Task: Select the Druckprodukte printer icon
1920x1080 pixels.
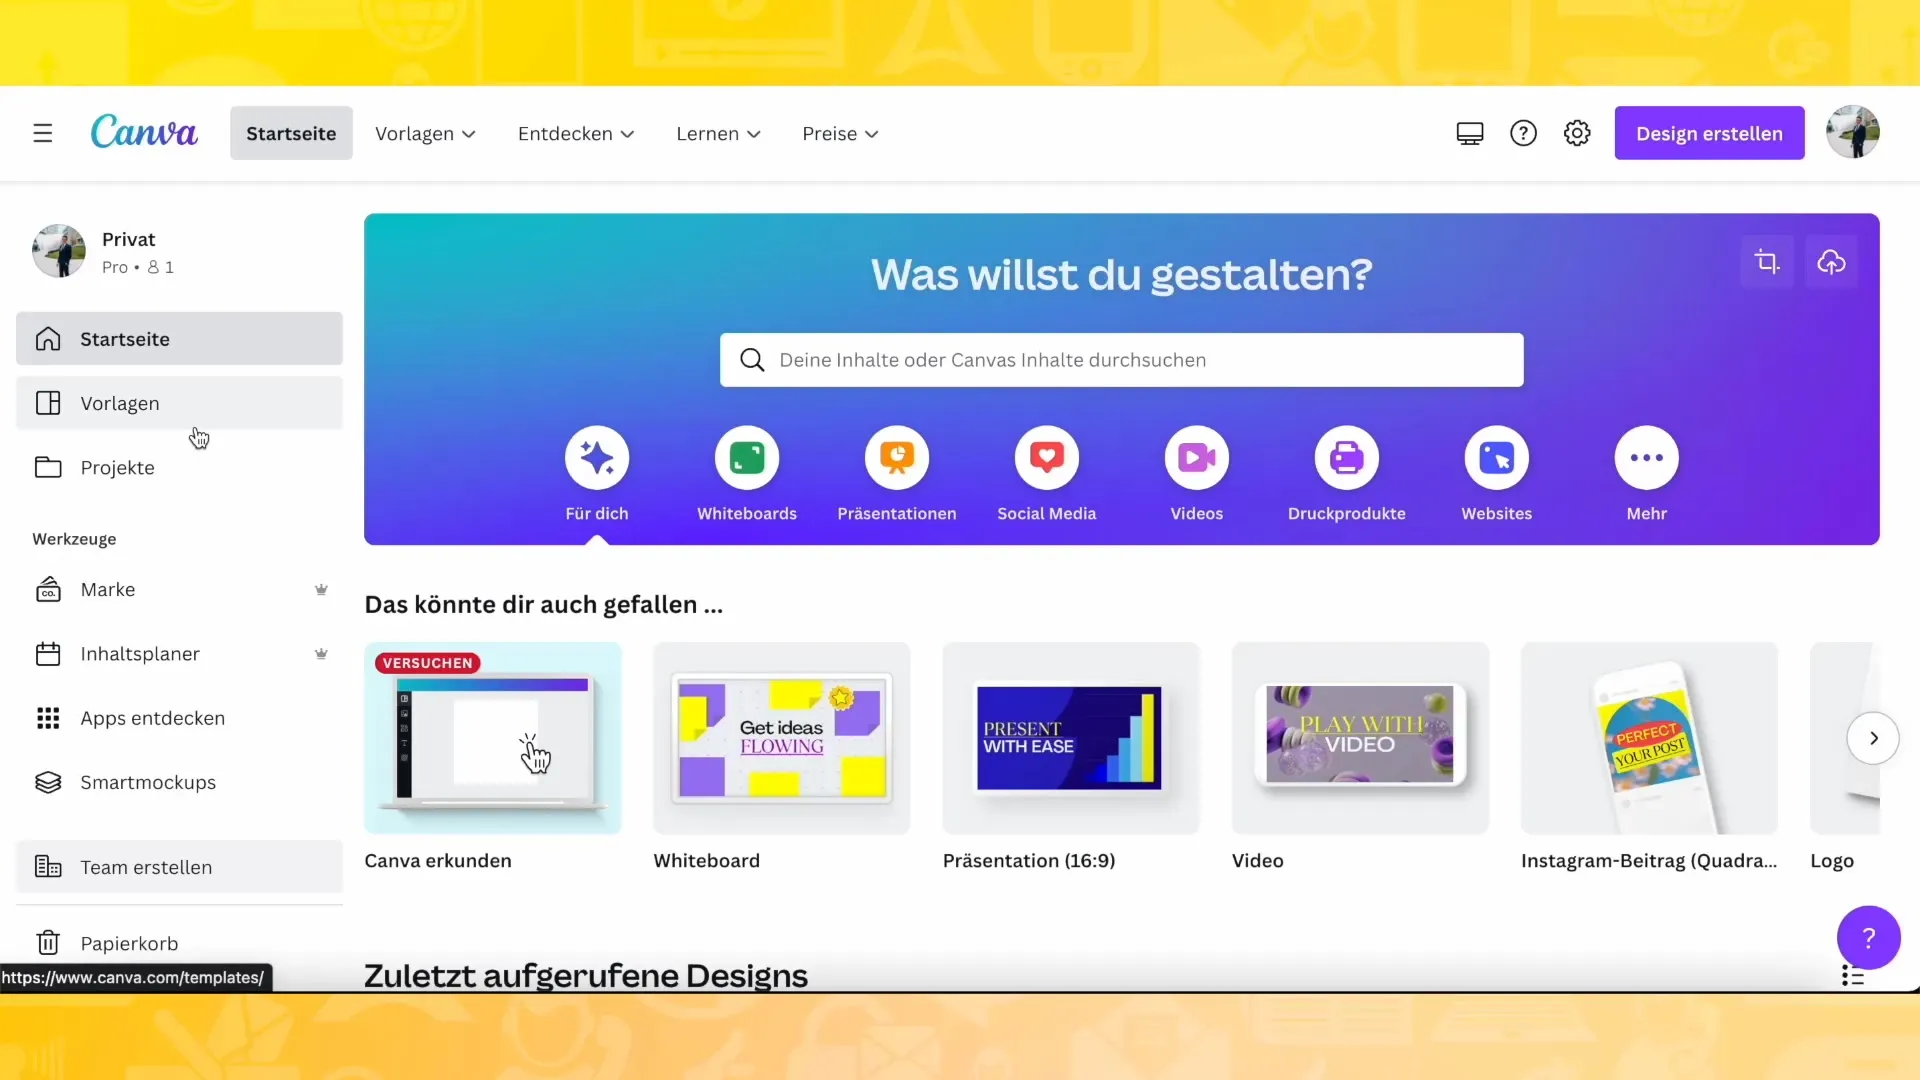Action: tap(1347, 458)
